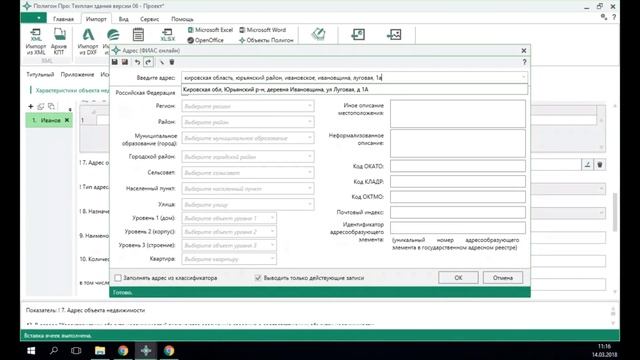Open help question mark in address dialog

(x=524, y=62)
